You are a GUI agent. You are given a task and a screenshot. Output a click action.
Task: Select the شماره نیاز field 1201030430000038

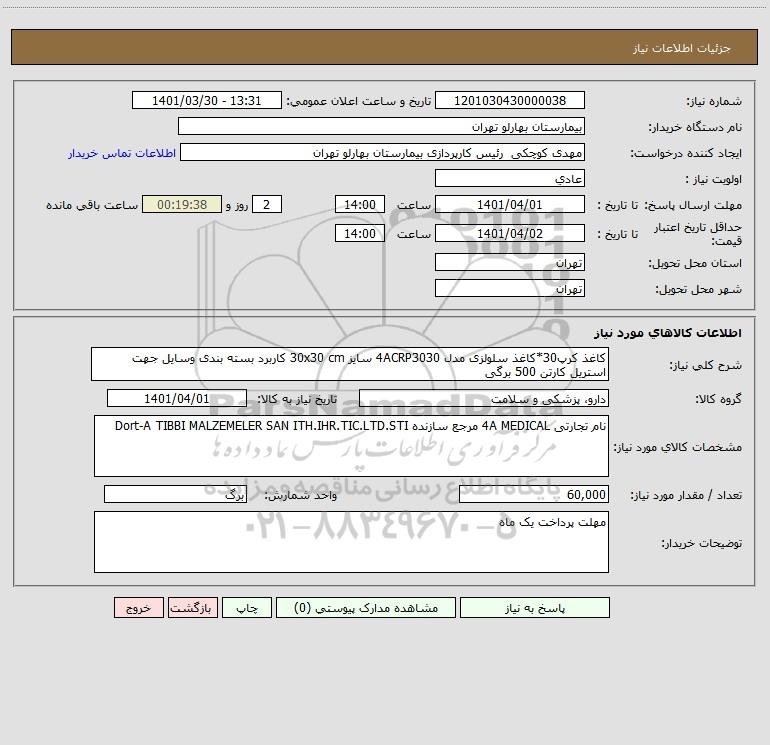click(510, 101)
